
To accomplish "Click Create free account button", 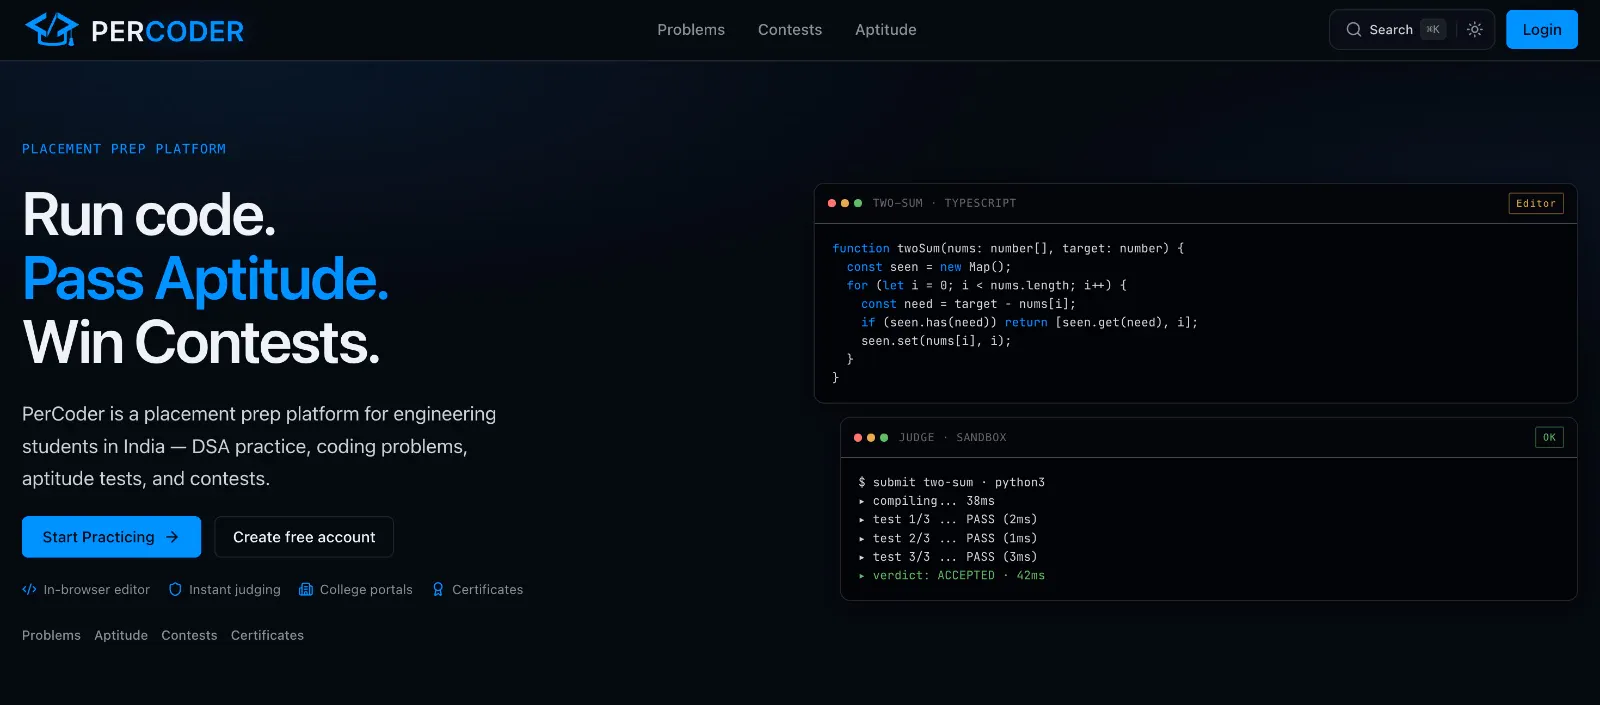I will [x=304, y=537].
